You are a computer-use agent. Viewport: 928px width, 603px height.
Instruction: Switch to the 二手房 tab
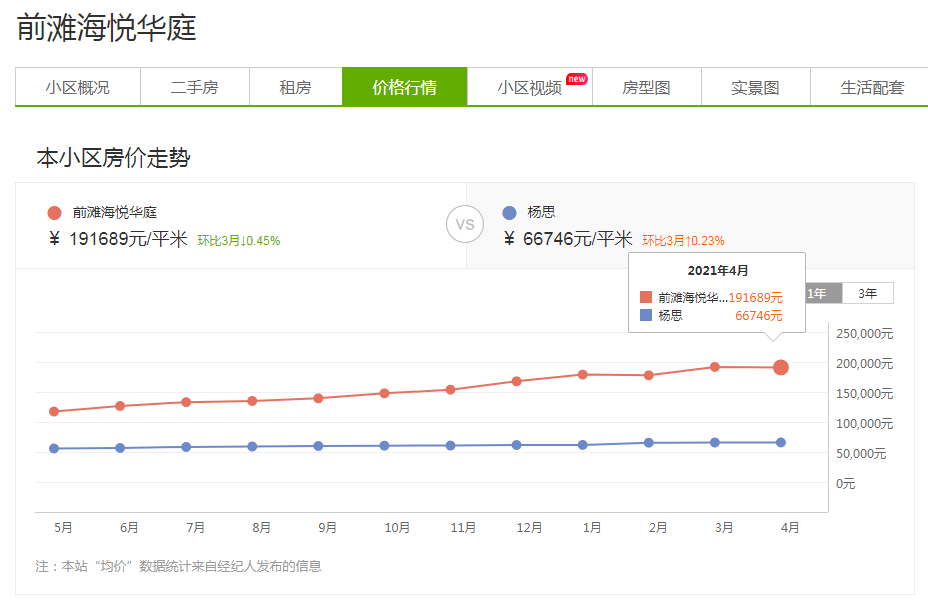click(x=194, y=88)
